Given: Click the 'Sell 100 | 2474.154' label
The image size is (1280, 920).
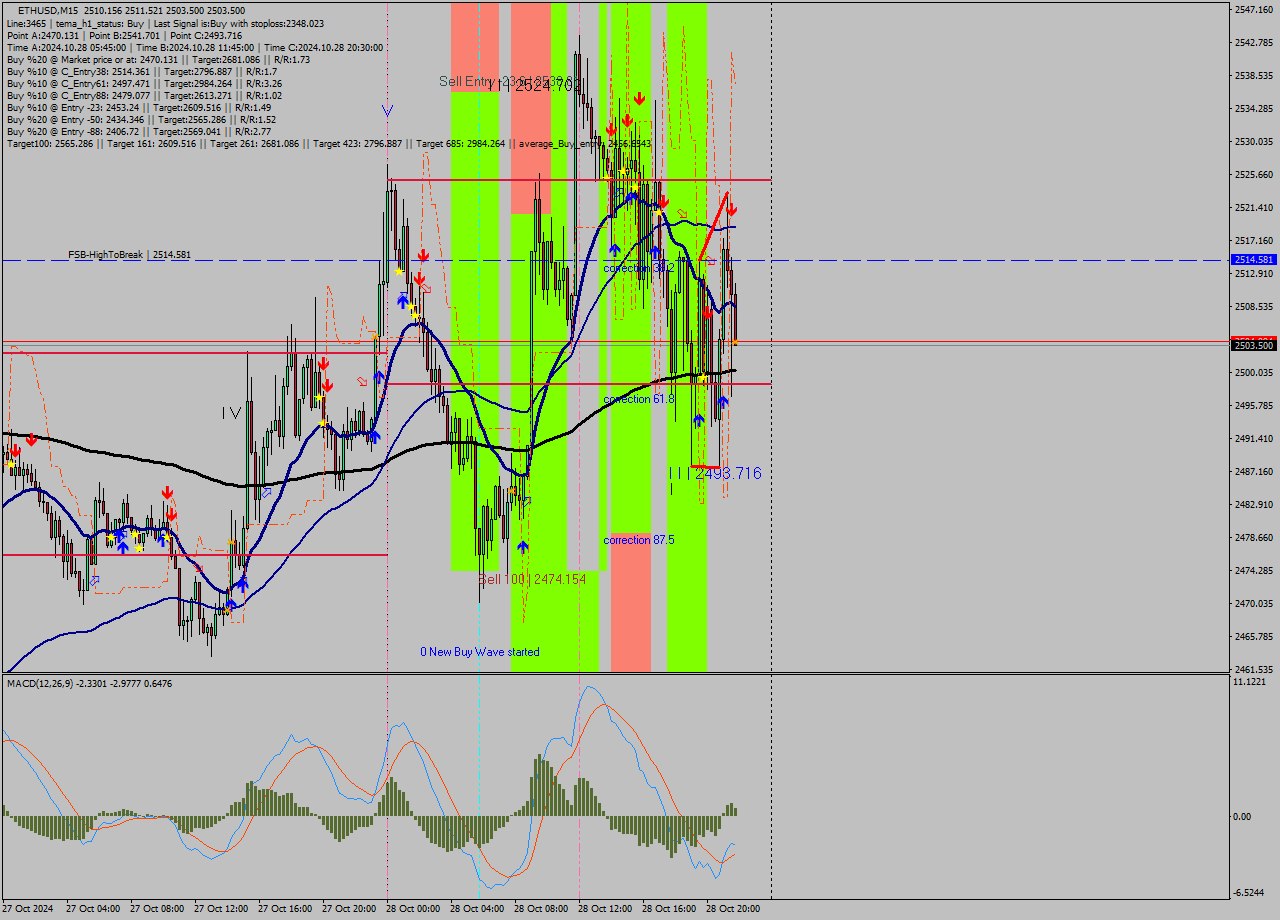Looking at the screenshot, I should (x=532, y=579).
